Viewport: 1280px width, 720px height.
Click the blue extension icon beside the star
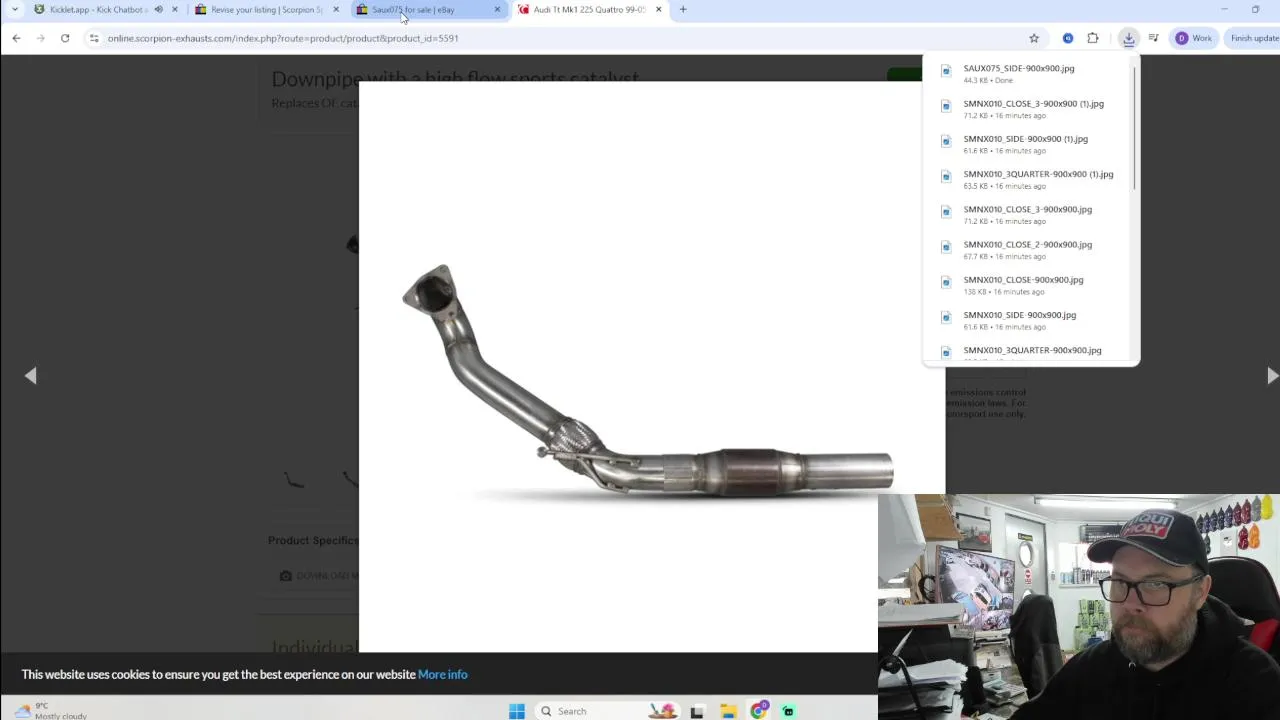[1068, 38]
